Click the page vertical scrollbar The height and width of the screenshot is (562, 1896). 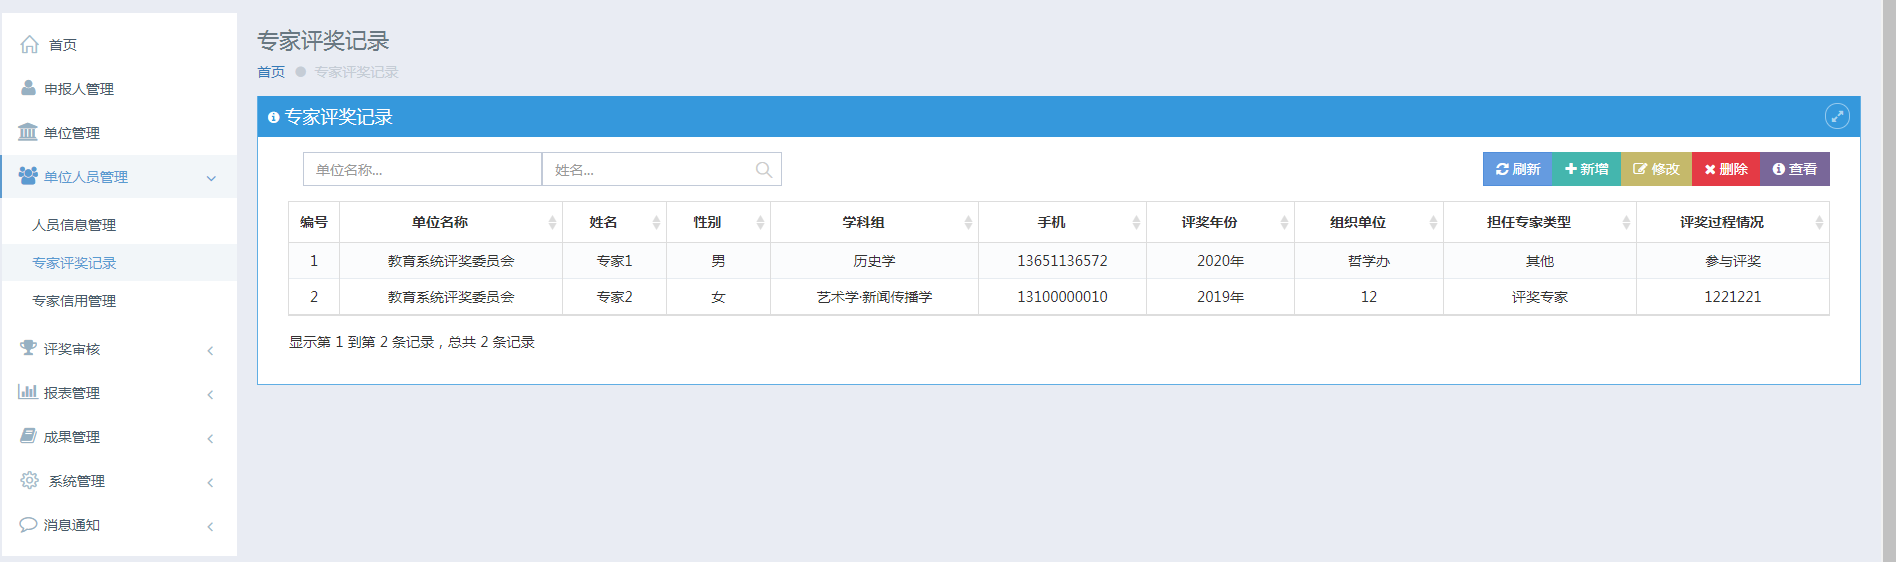point(1889,281)
